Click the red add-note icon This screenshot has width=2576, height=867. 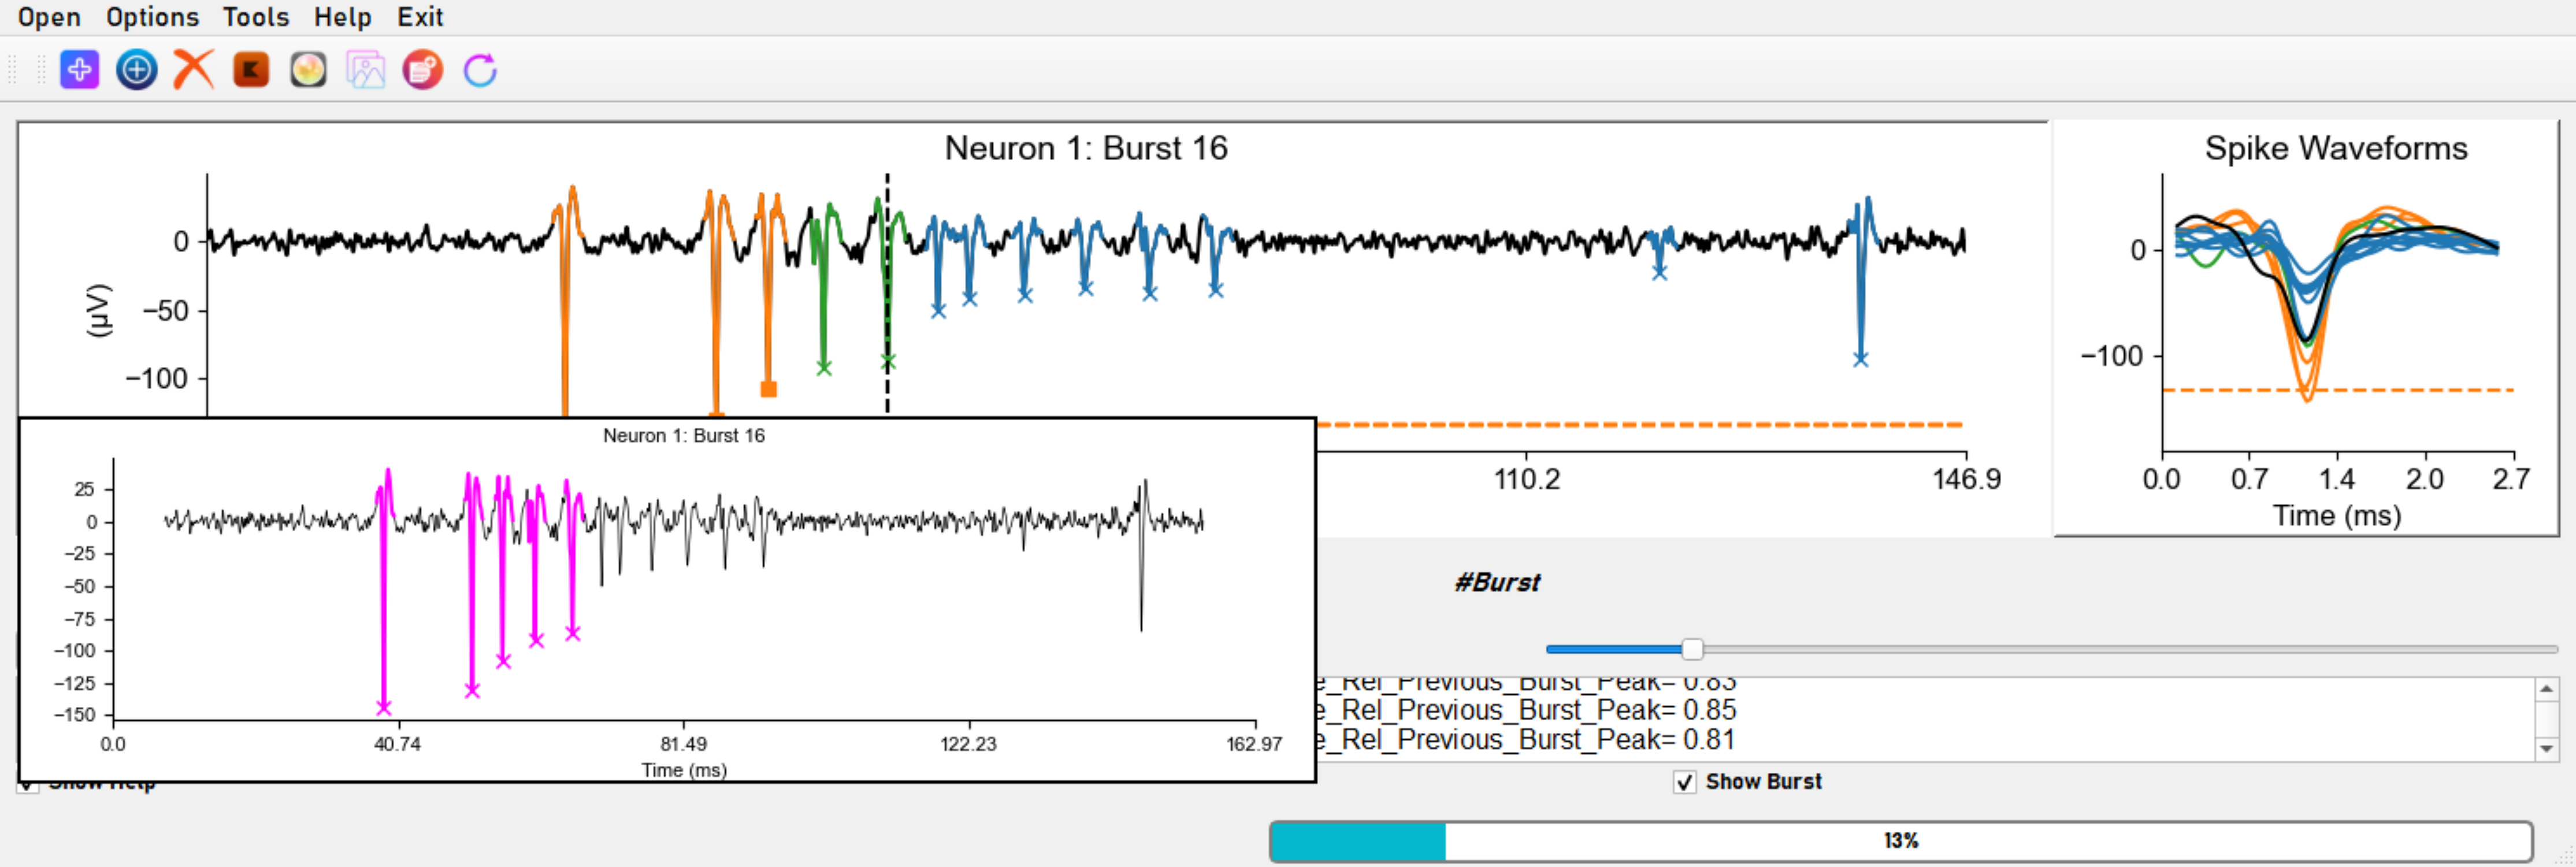pos(423,70)
